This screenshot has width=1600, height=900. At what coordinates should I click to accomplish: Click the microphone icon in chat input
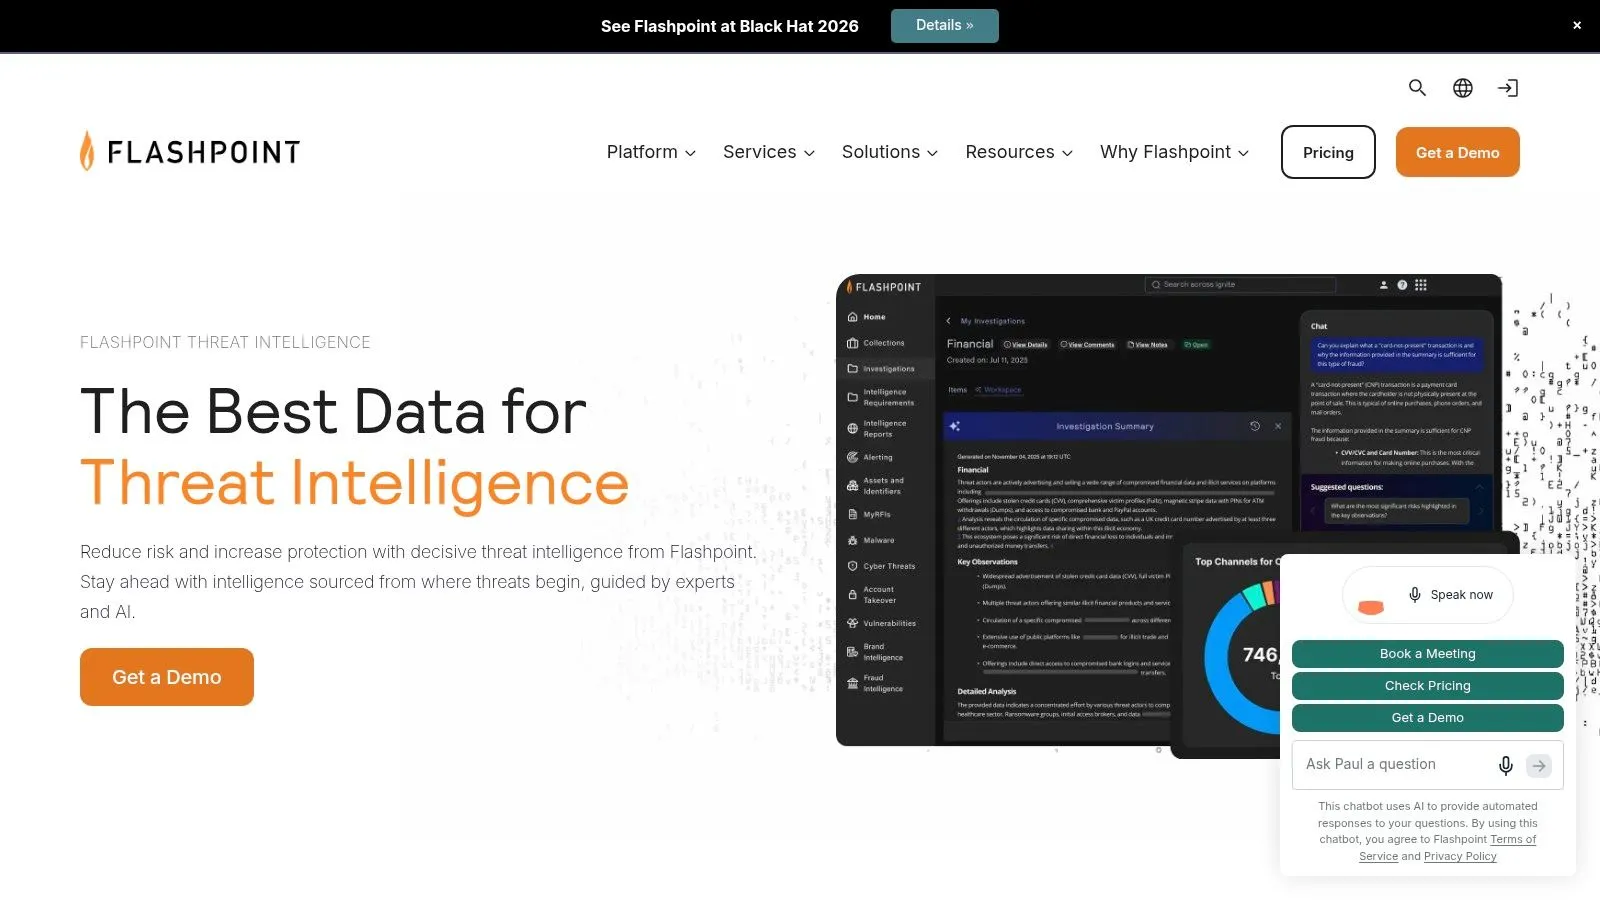coord(1505,765)
